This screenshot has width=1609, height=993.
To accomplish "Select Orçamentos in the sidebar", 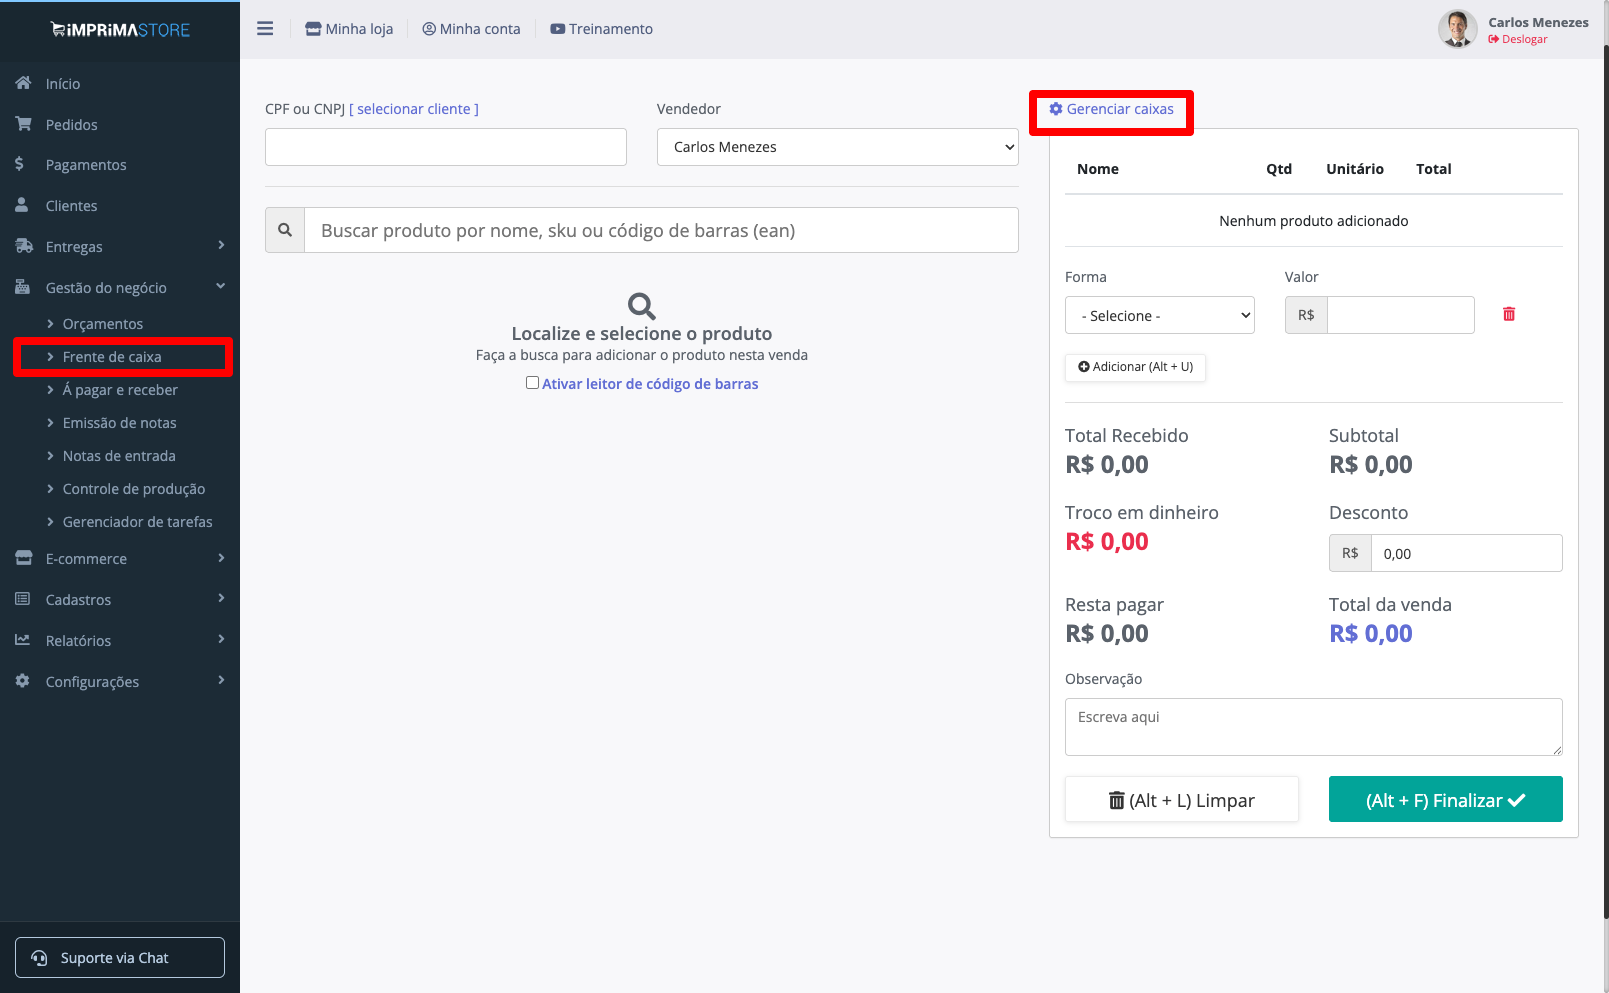I will point(102,324).
